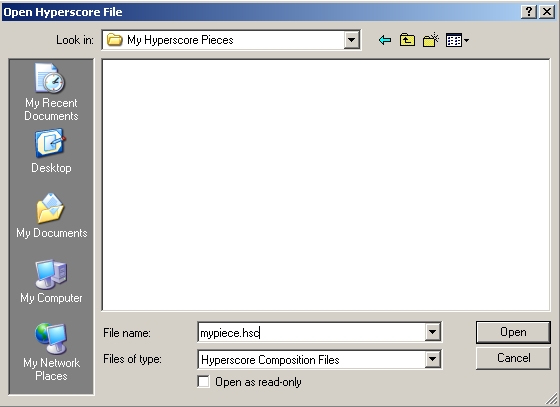
Task: Create a new folder using toolbar icon
Action: point(430,40)
